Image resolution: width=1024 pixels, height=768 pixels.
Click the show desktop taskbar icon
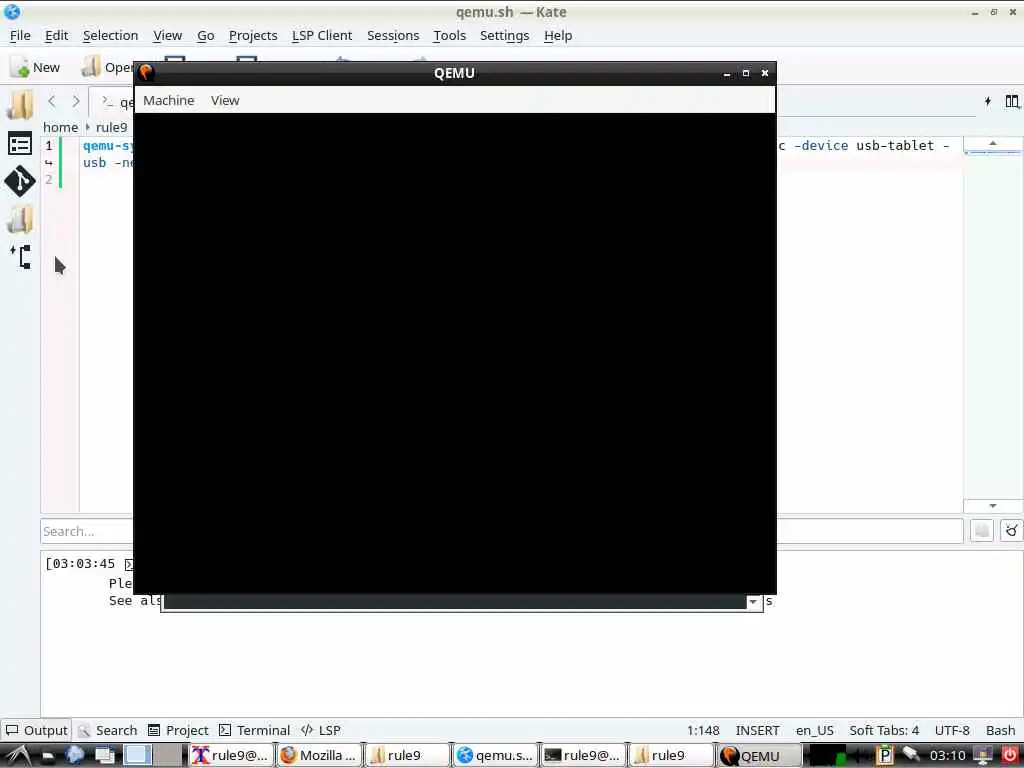click(x=104, y=756)
